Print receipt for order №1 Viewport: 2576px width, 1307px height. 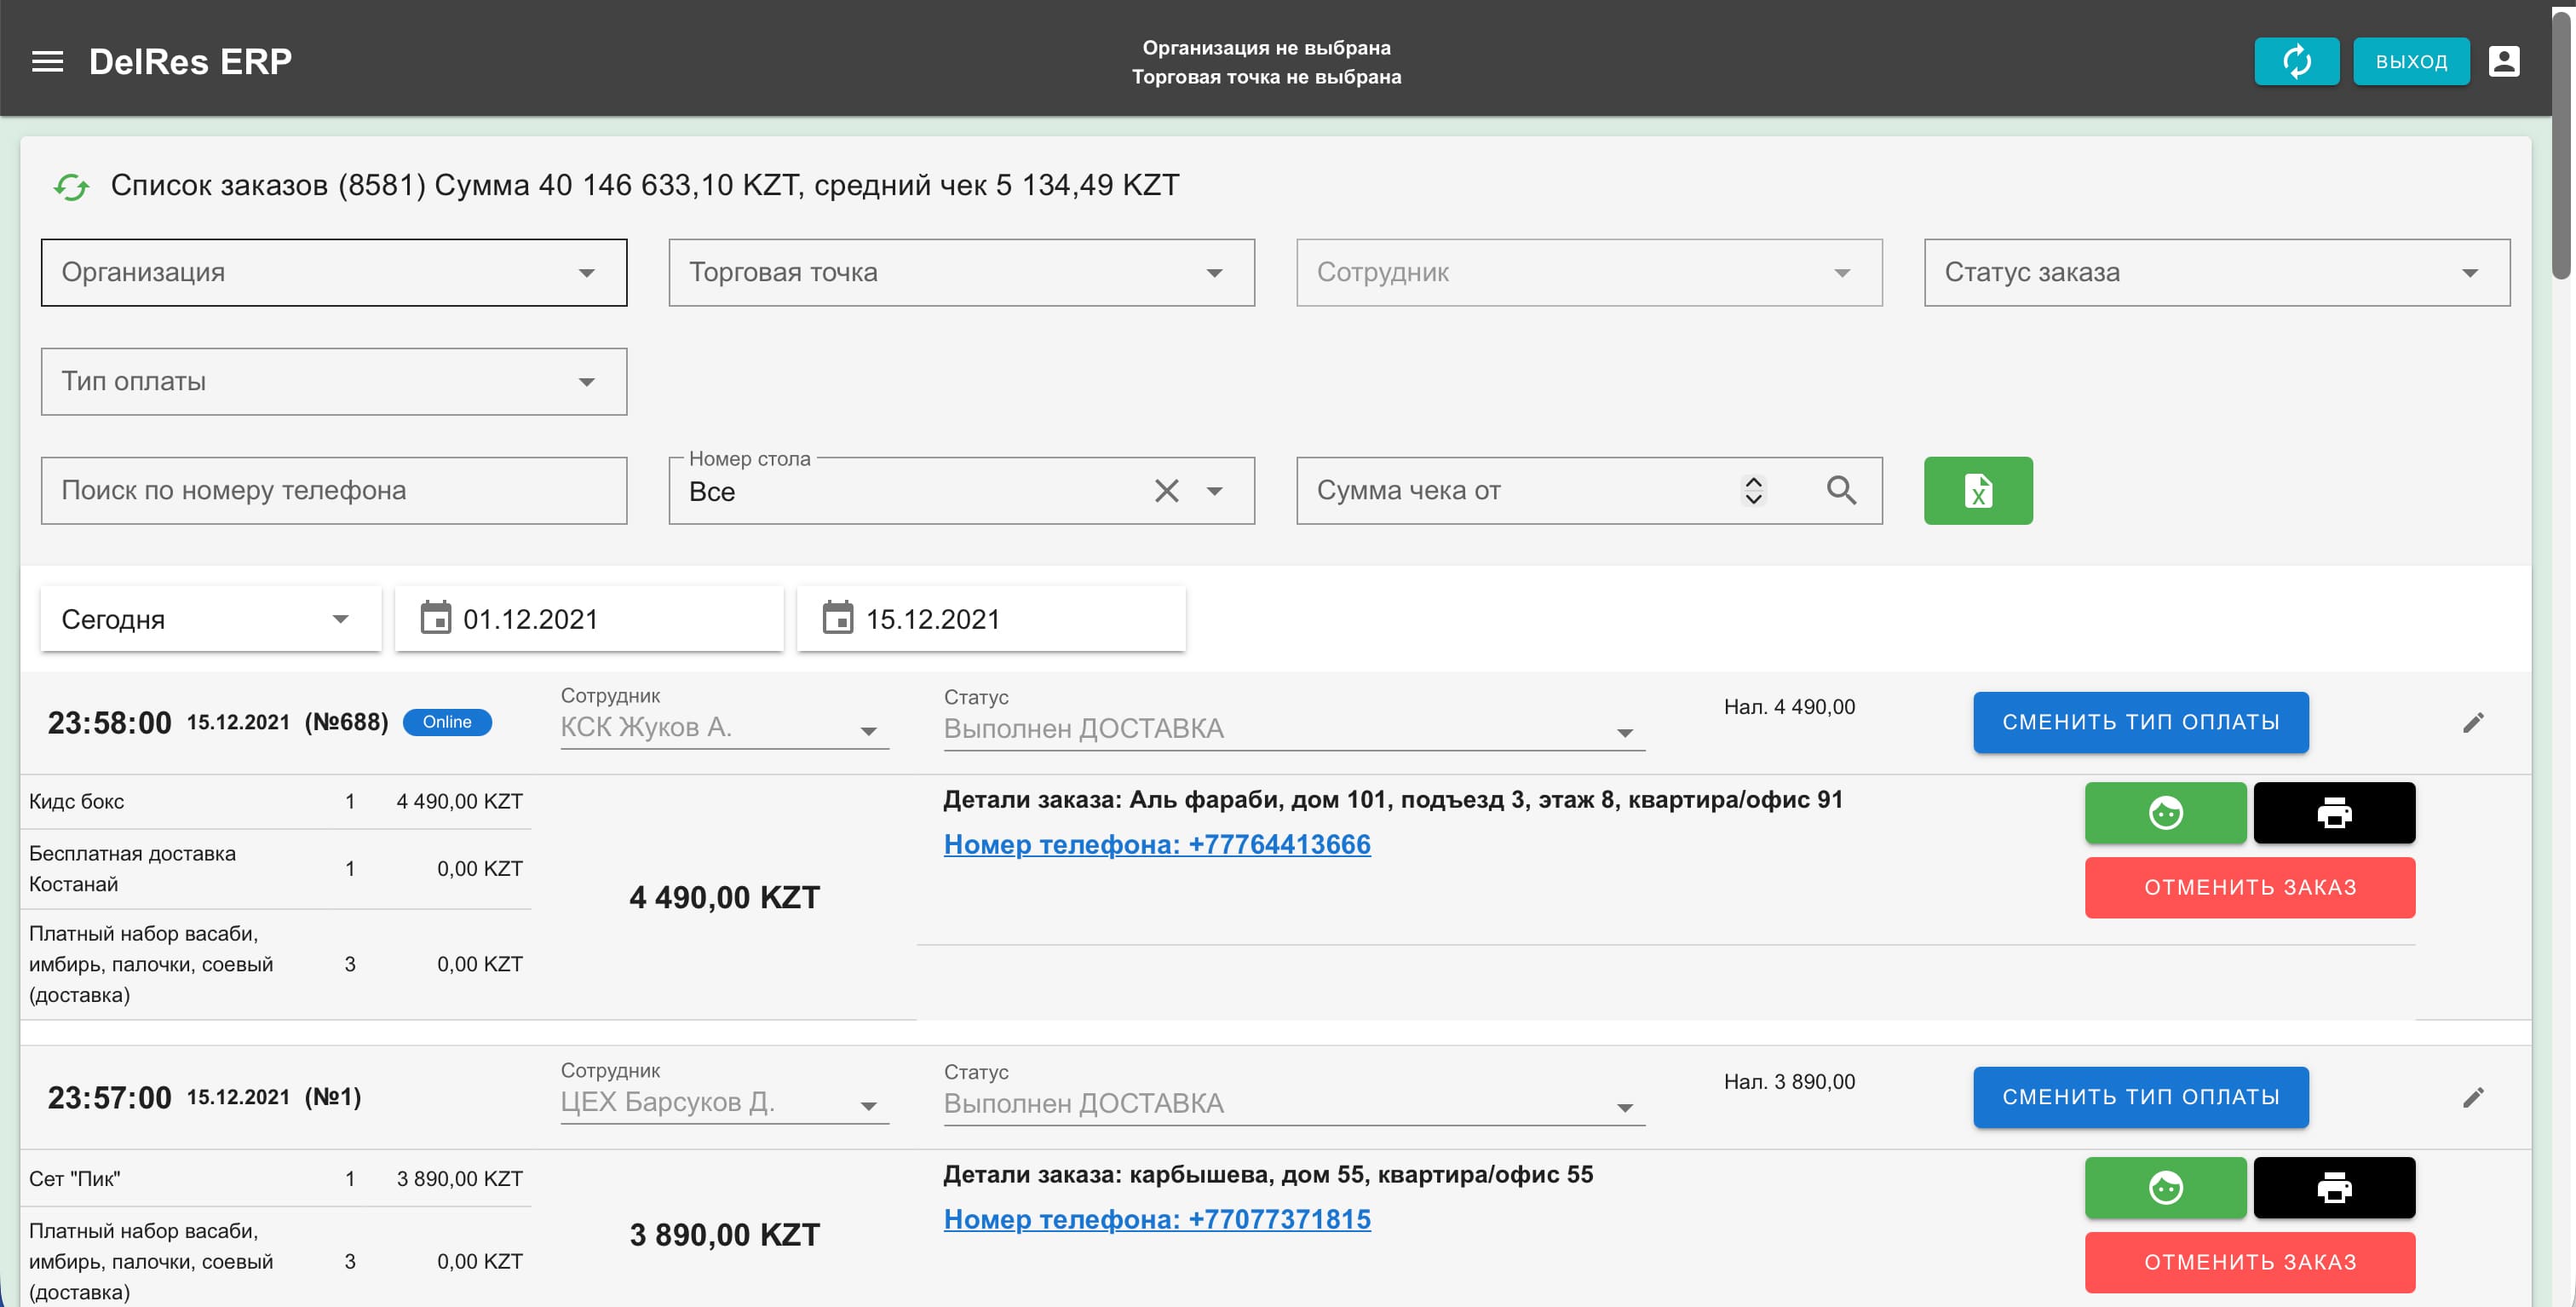pyautogui.click(x=2334, y=1188)
